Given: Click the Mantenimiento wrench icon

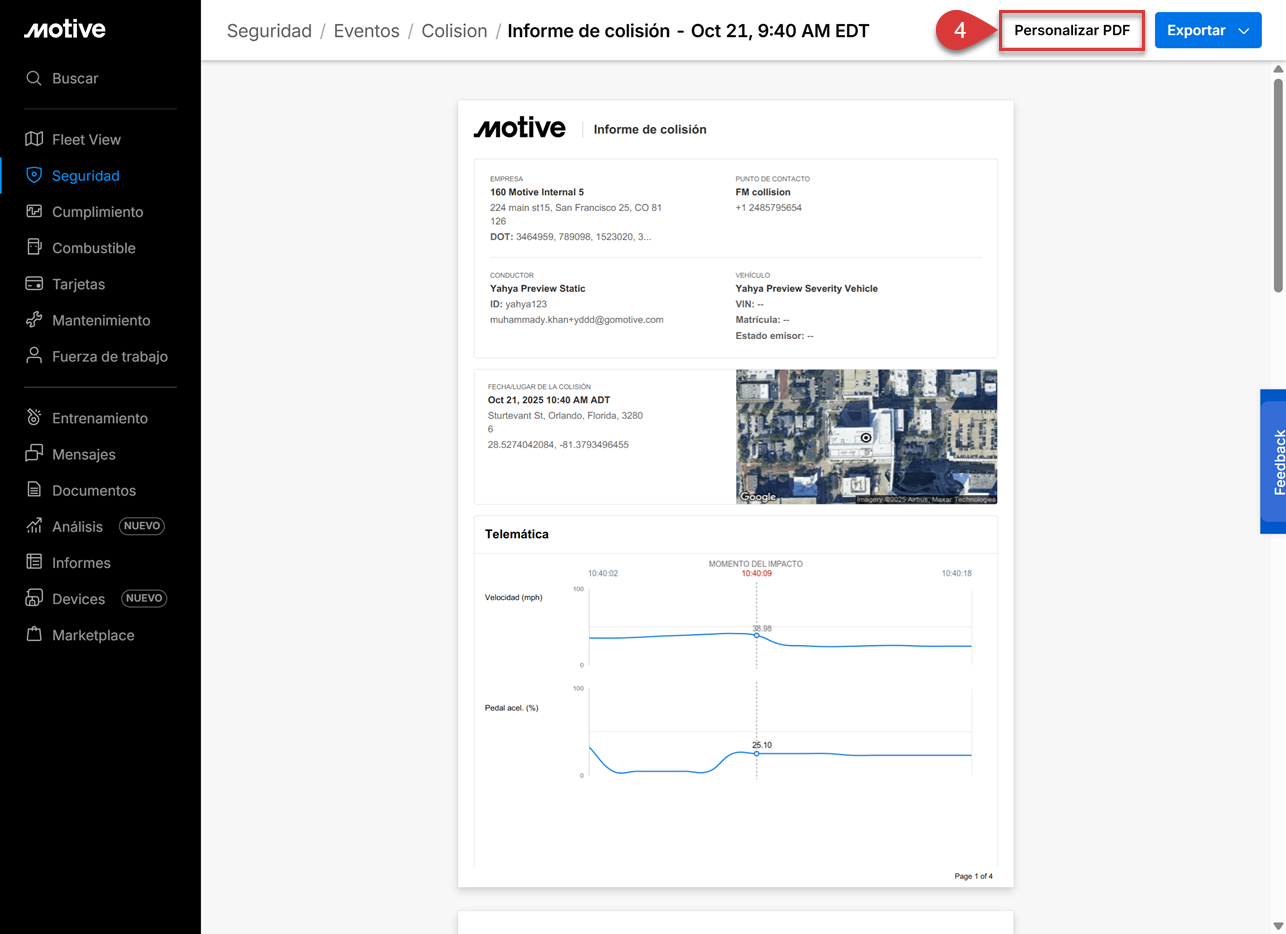Looking at the screenshot, I should point(34,320).
